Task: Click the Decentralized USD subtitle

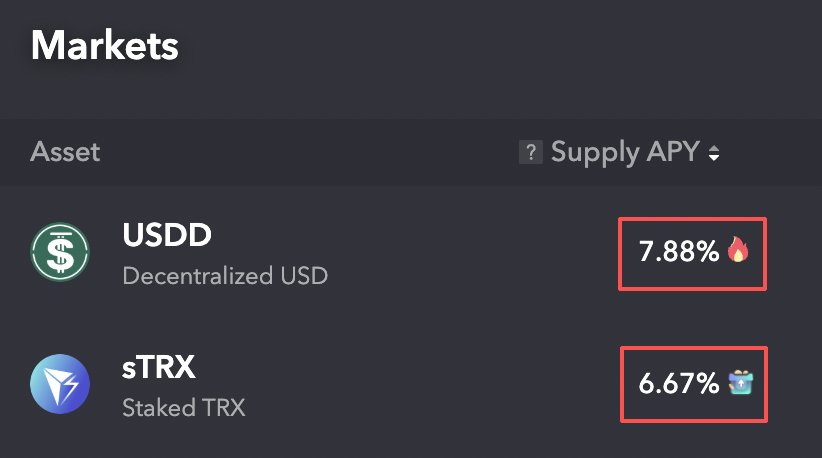Action: pos(225,275)
